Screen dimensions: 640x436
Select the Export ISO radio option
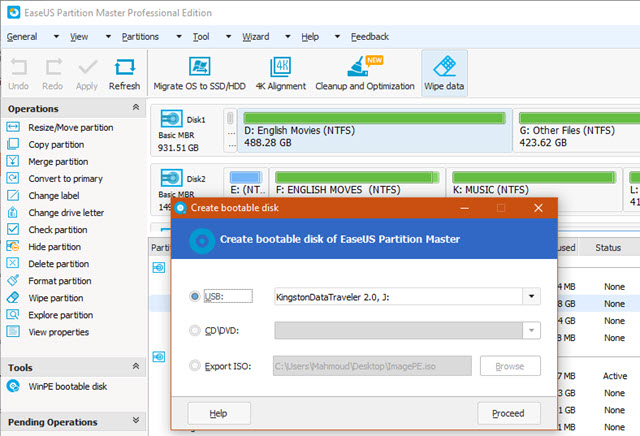pos(195,365)
